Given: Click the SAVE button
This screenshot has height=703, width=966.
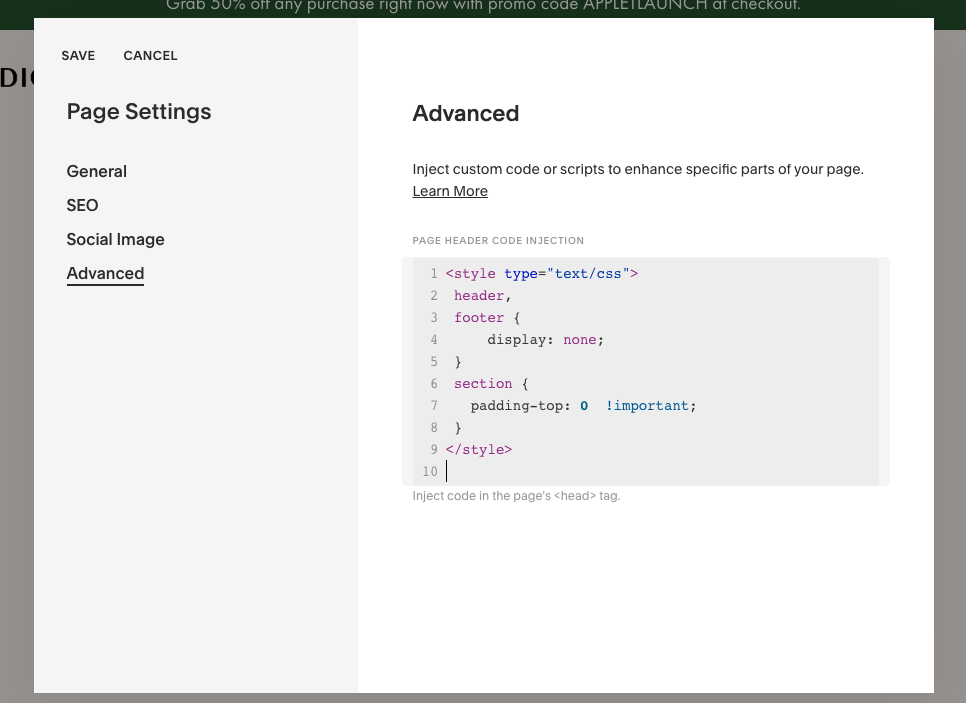Looking at the screenshot, I should [x=78, y=55].
